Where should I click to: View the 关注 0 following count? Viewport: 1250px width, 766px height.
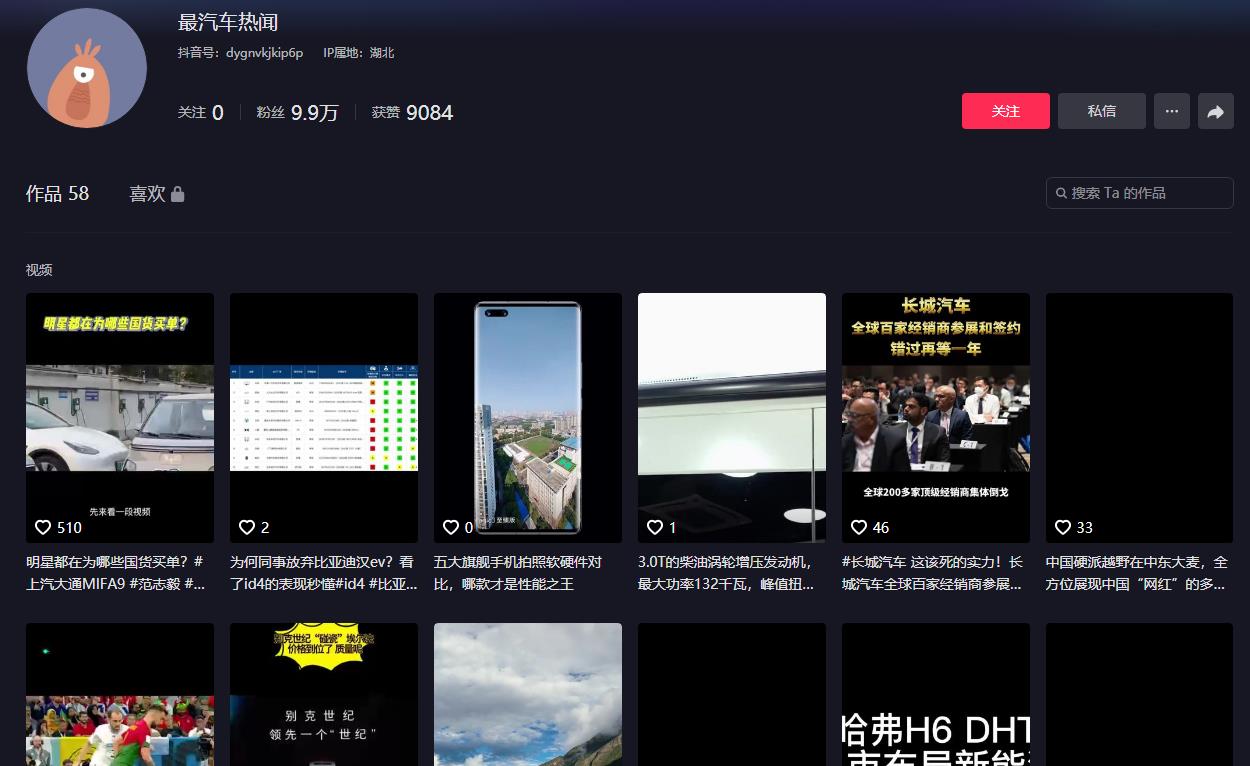(200, 113)
